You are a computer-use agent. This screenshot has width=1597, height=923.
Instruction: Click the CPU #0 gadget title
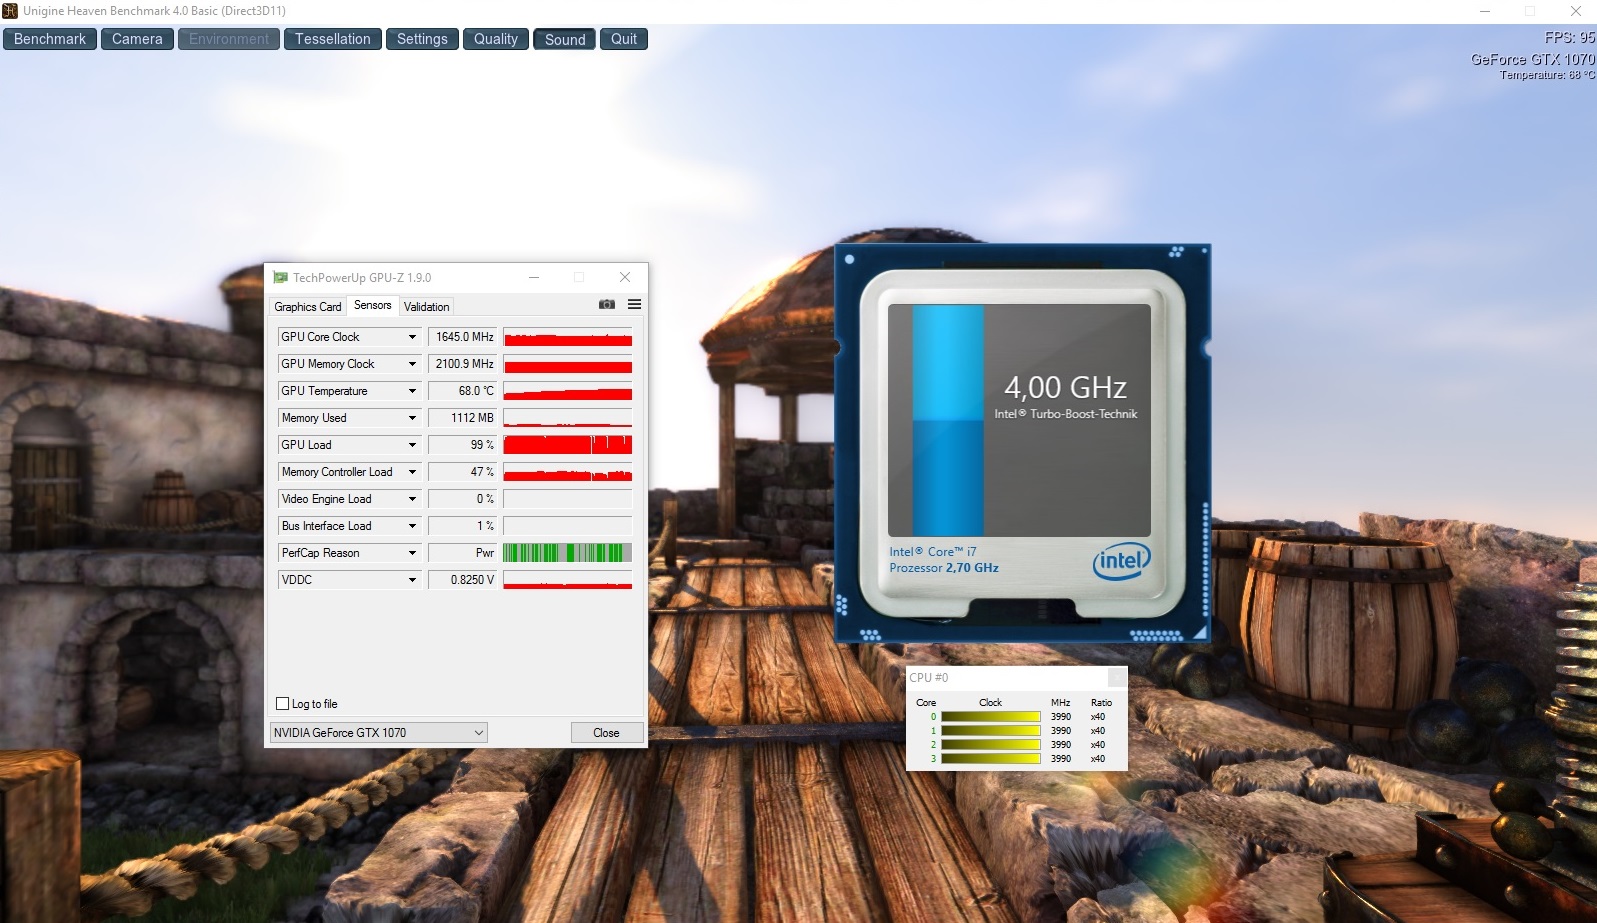pyautogui.click(x=929, y=678)
